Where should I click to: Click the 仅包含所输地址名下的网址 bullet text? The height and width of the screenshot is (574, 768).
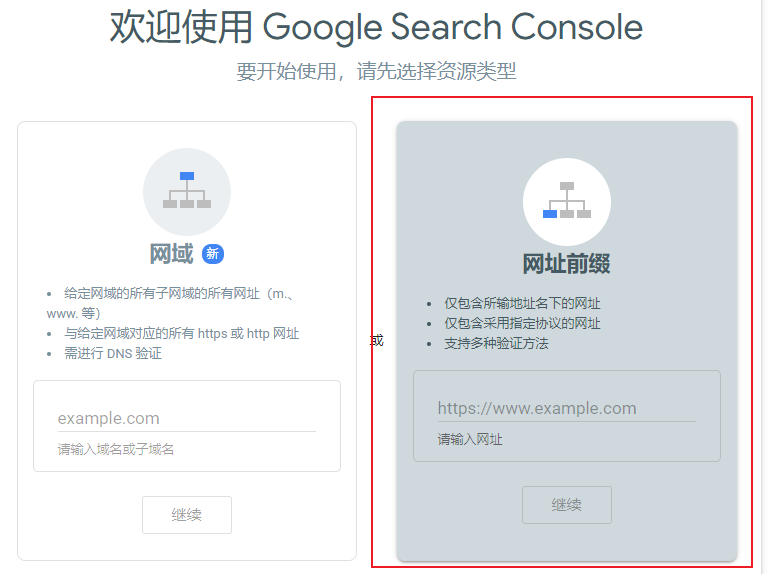click(x=522, y=303)
